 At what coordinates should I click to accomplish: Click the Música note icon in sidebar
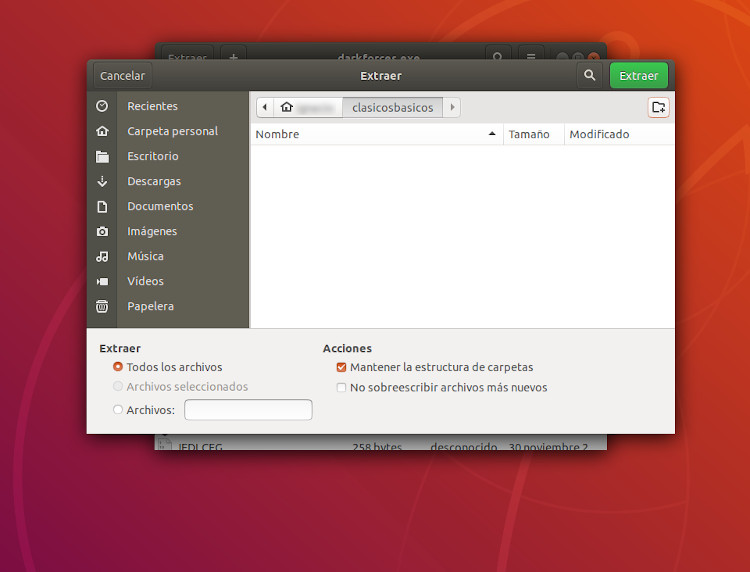coord(102,256)
